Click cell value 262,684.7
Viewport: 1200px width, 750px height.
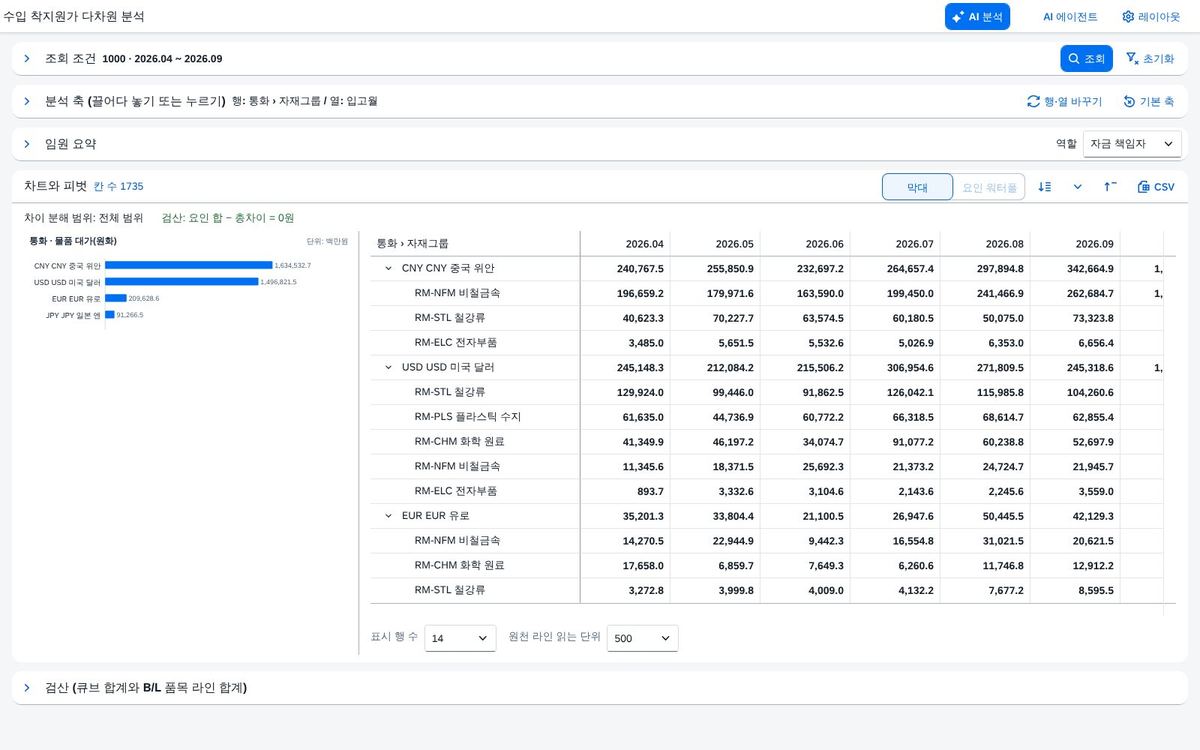[1090, 294]
